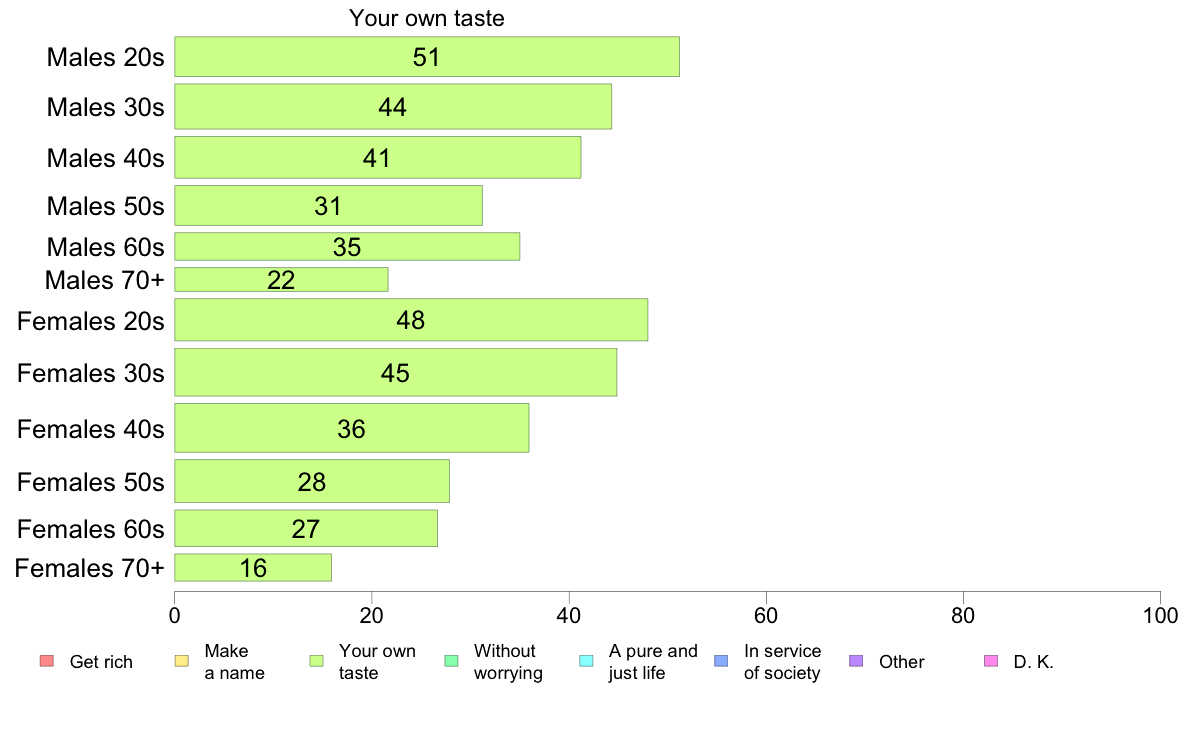Select the Other purple legend swatch

tap(856, 661)
